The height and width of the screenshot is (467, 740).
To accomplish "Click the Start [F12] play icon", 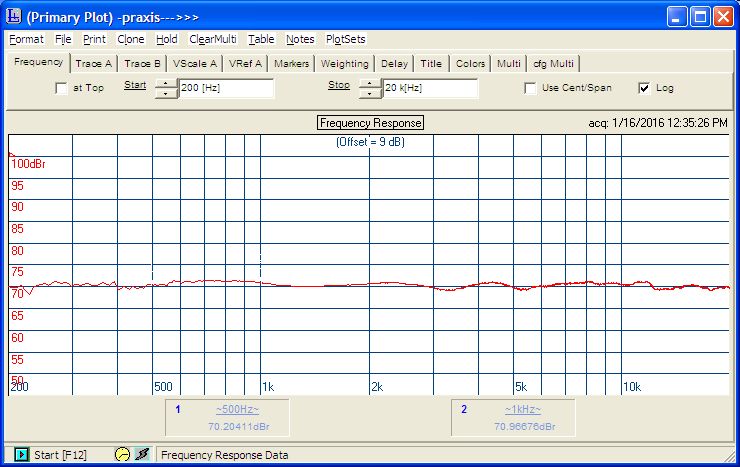I will 21,455.
